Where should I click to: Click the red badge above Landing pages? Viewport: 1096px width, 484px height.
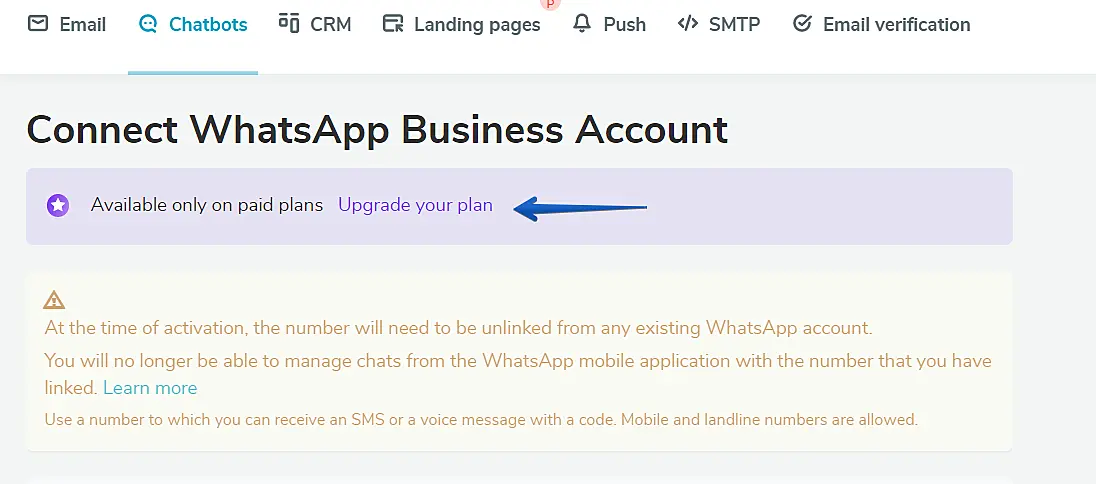coord(548,4)
